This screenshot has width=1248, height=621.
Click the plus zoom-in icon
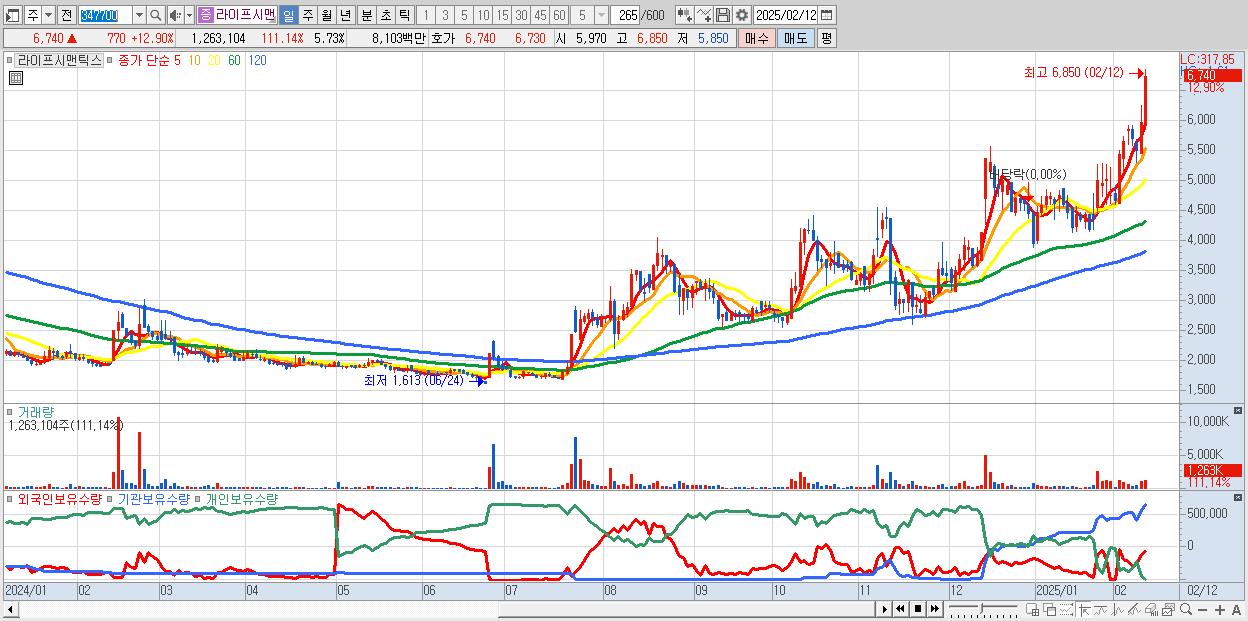1220,610
